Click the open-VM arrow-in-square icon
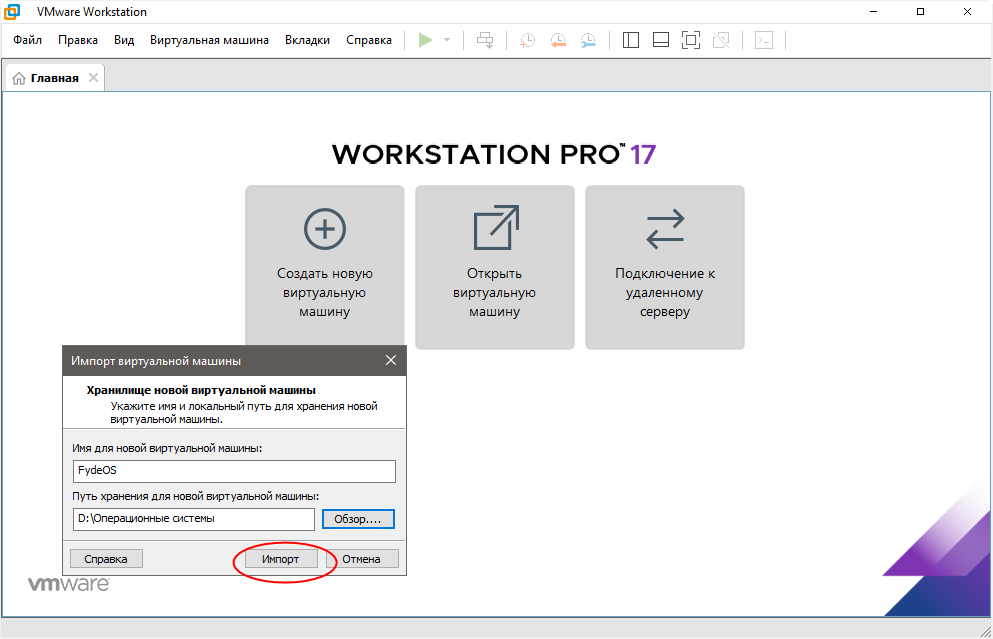This screenshot has height=639, width=993. [x=496, y=227]
